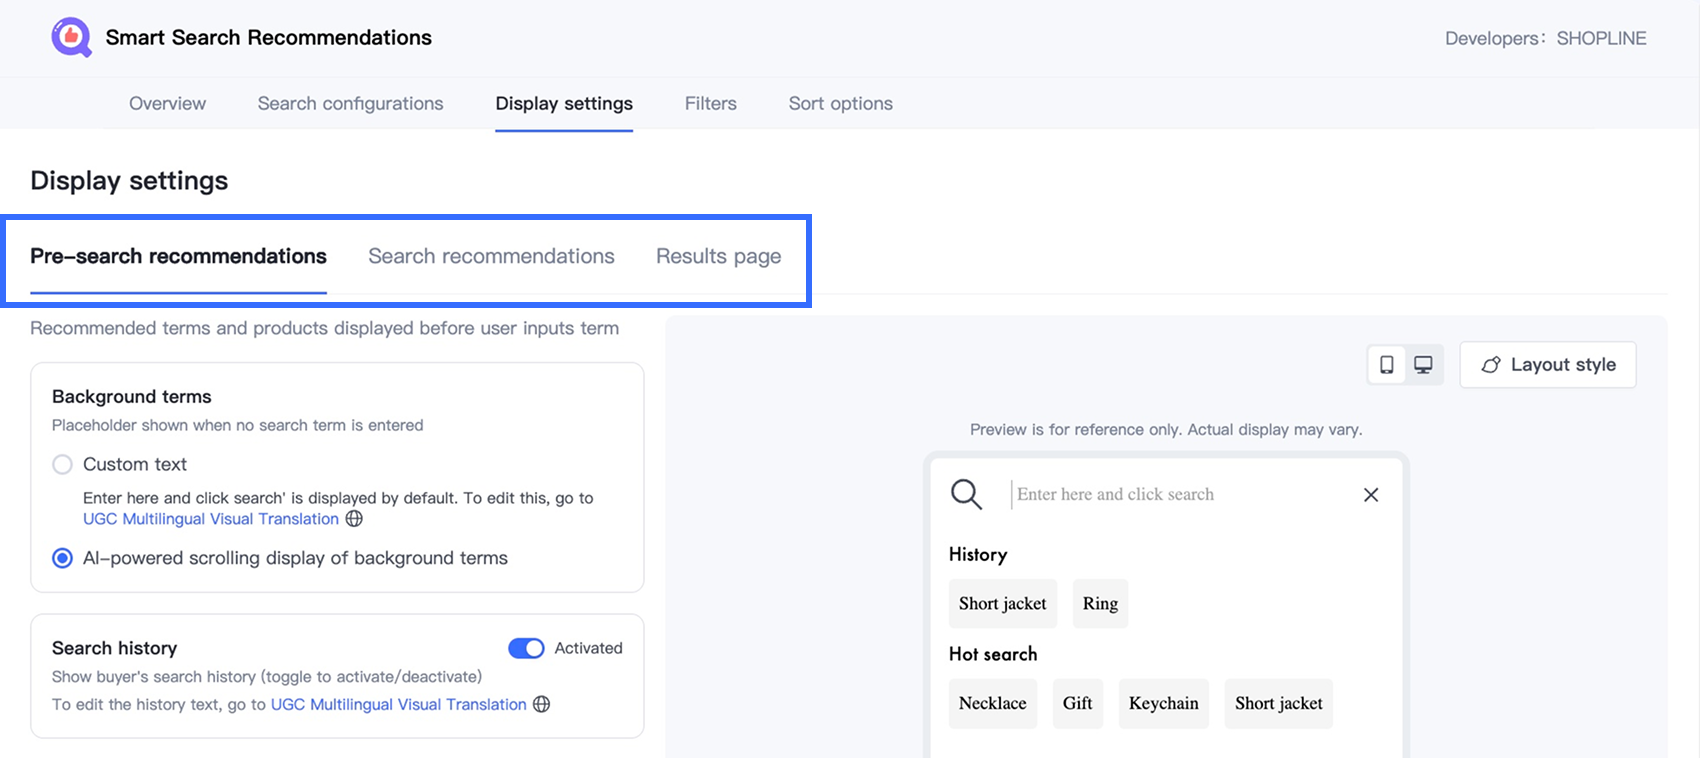This screenshot has width=1700, height=758.
Task: Open the Overview tab
Action: pyautogui.click(x=167, y=103)
